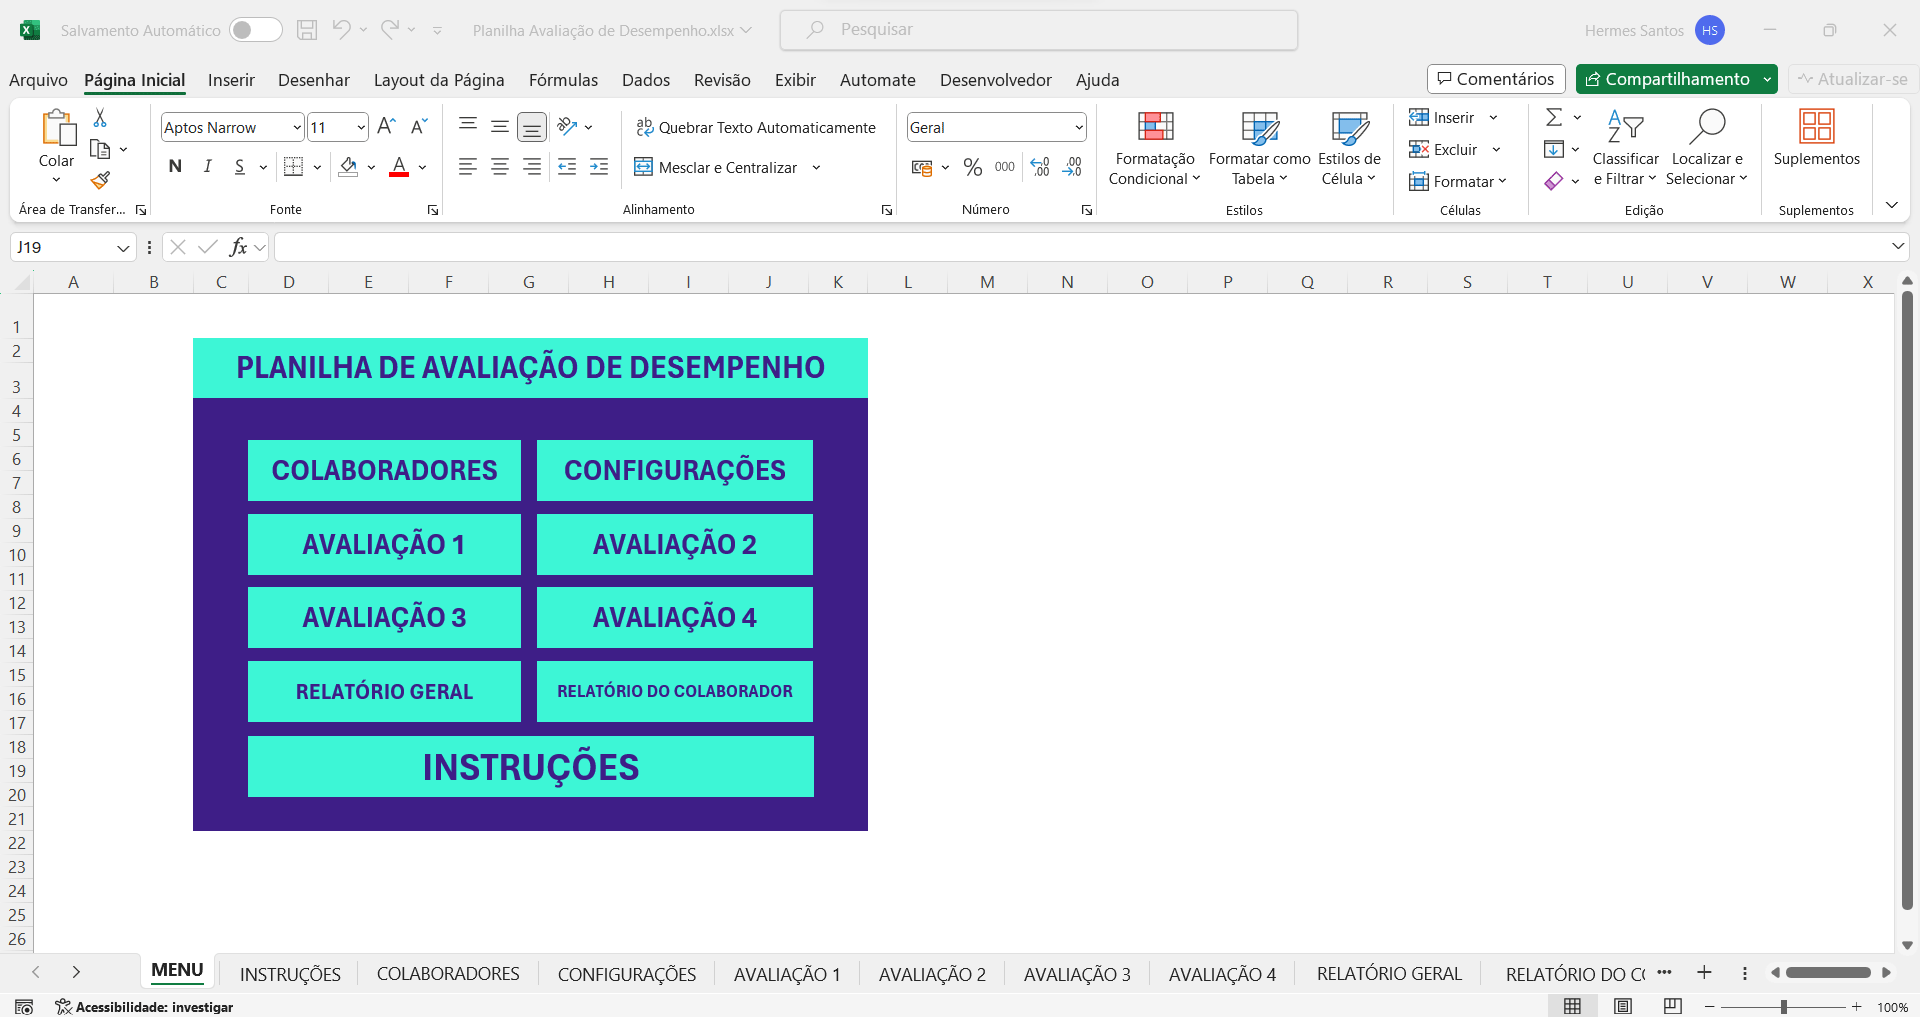Click the Top Align icon
1920x1017 pixels.
(x=467, y=126)
